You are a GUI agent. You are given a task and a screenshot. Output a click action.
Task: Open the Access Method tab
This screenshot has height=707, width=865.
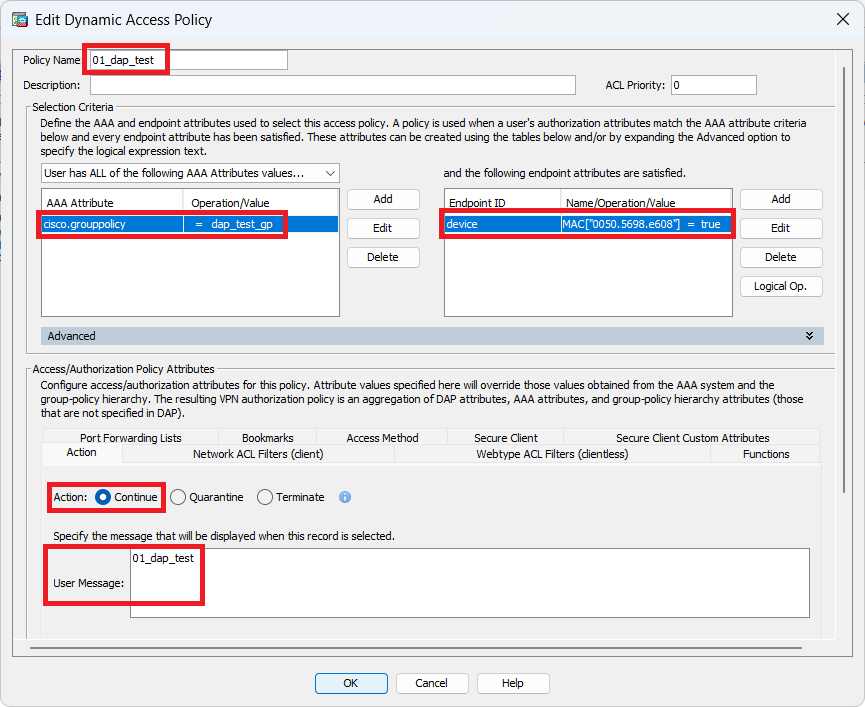382,437
